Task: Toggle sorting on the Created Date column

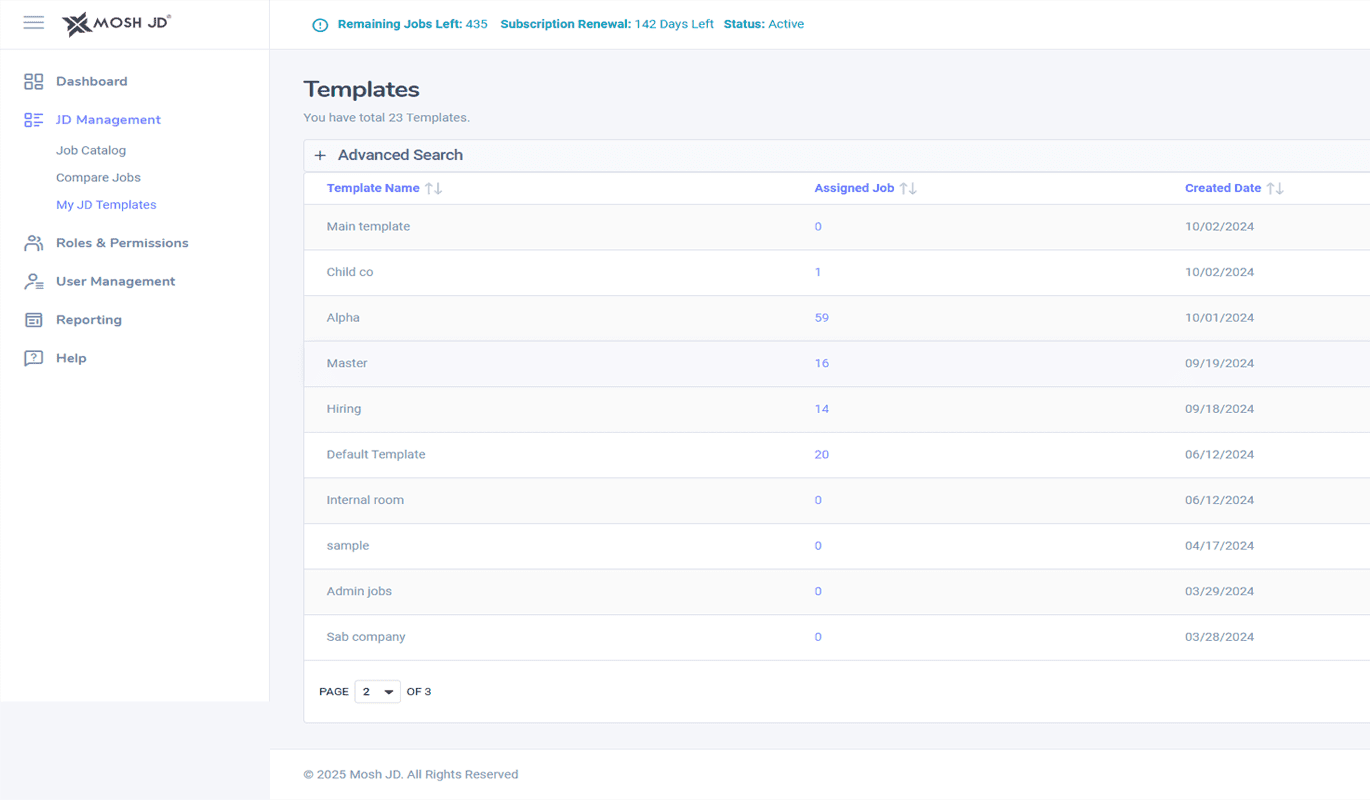Action: pyautogui.click(x=1274, y=187)
